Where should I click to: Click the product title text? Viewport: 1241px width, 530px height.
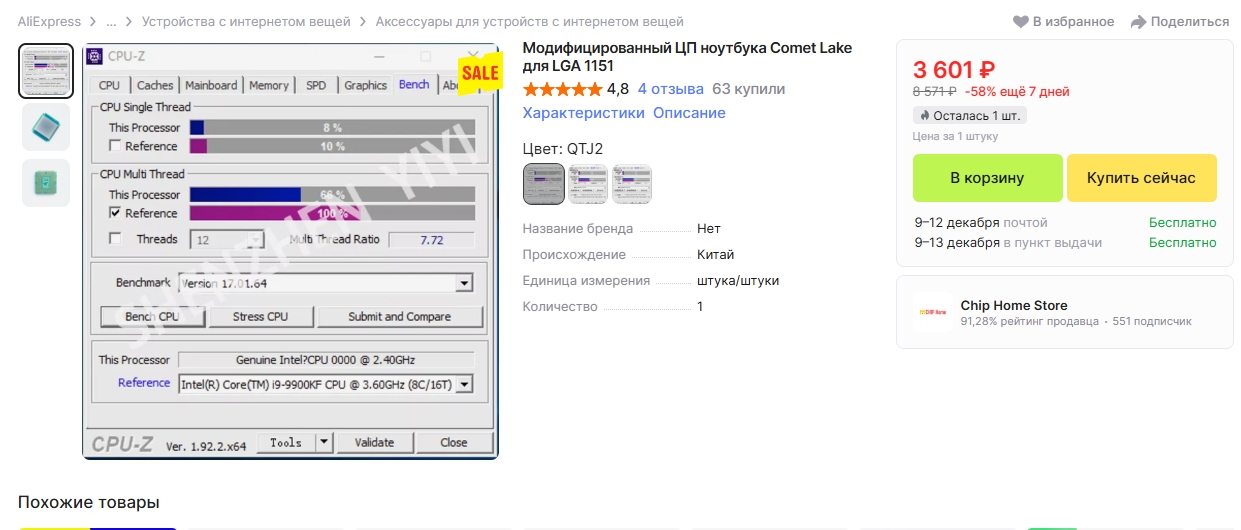[688, 56]
